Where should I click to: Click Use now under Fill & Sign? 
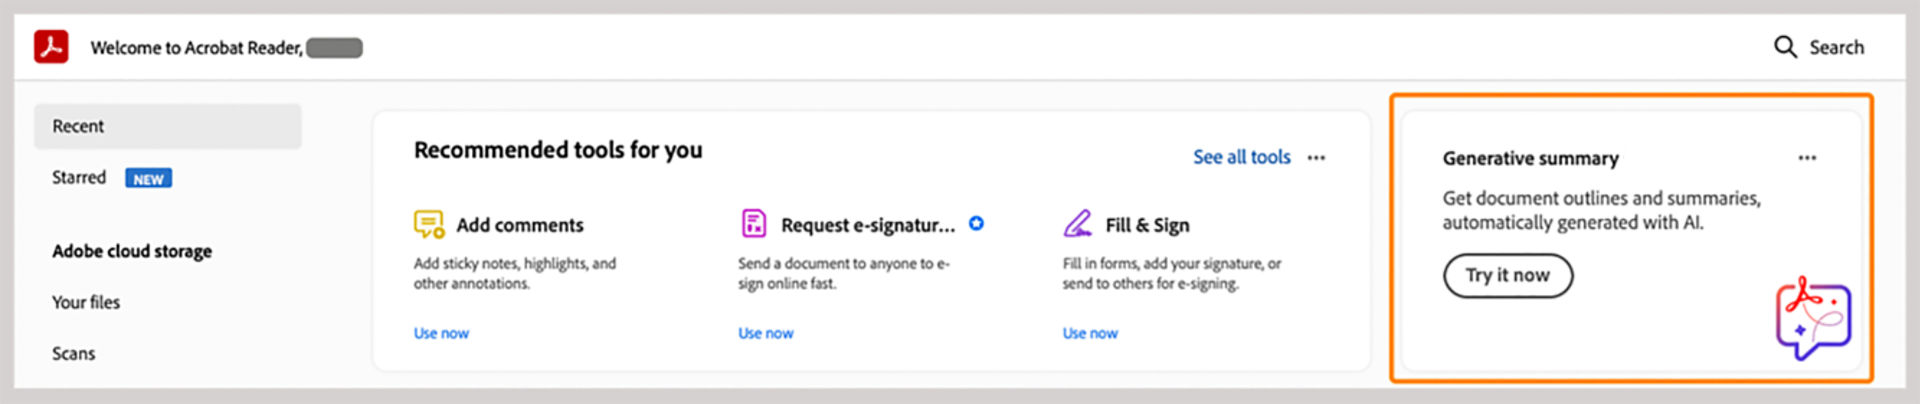coord(1090,333)
